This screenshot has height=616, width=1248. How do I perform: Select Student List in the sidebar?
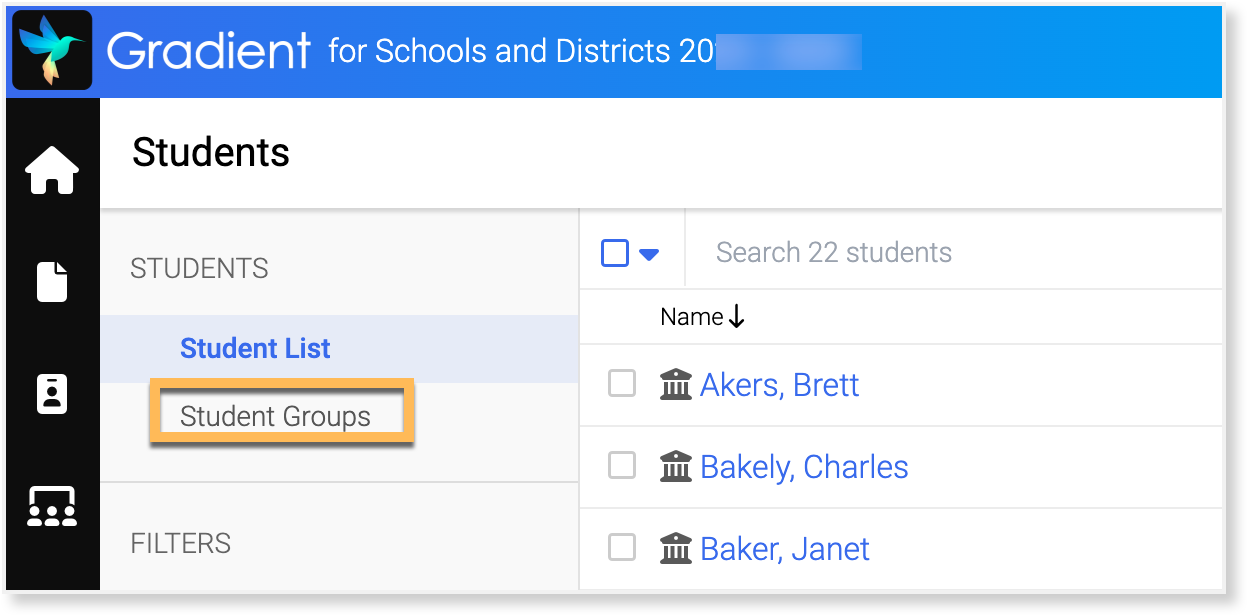(x=255, y=349)
